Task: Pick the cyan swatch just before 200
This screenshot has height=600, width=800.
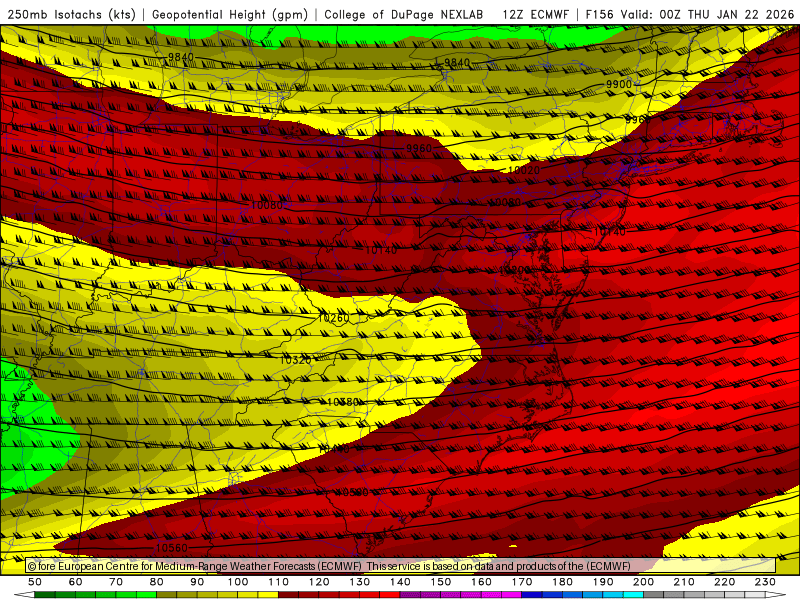Action: coord(633,595)
